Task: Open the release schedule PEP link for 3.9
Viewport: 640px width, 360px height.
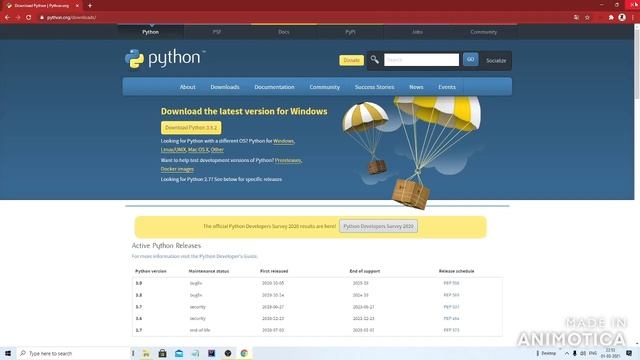Action: [x=451, y=283]
